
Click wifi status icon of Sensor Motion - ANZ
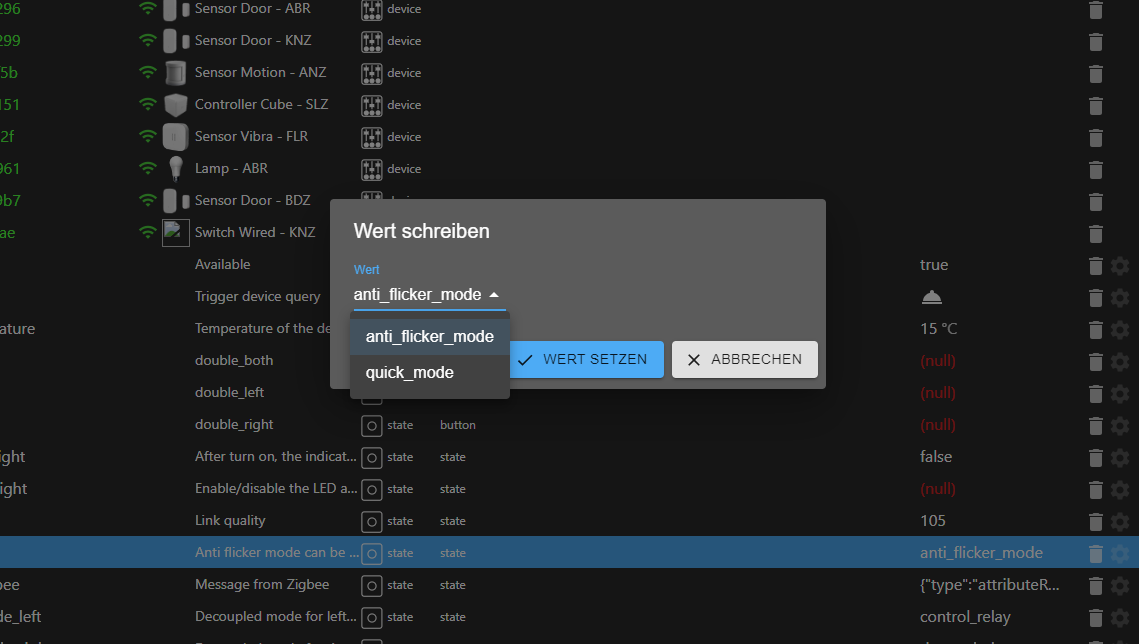coord(147,73)
